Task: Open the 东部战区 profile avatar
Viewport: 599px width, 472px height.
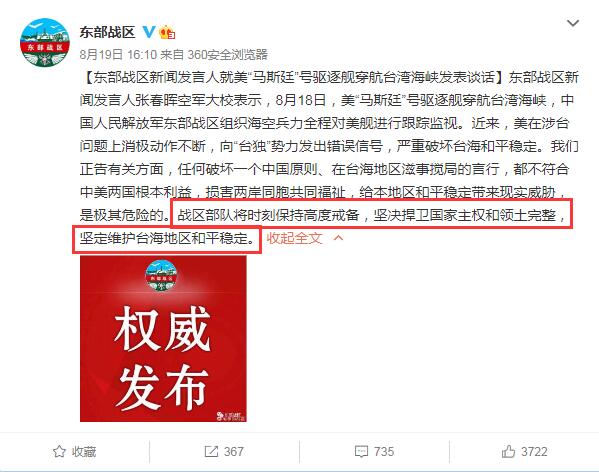Action: (45, 42)
